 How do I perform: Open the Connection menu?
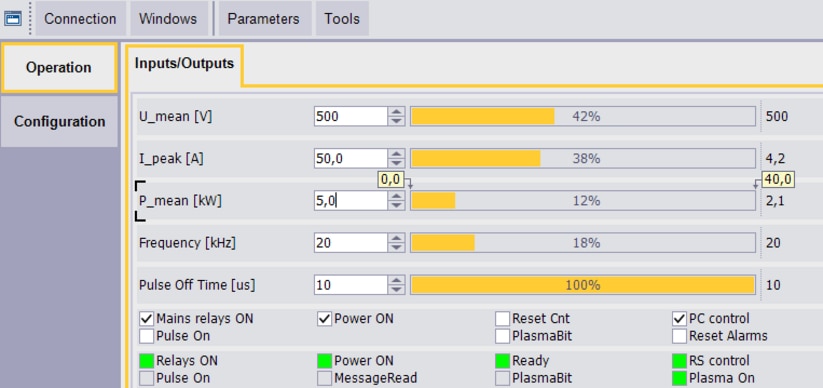coord(80,19)
